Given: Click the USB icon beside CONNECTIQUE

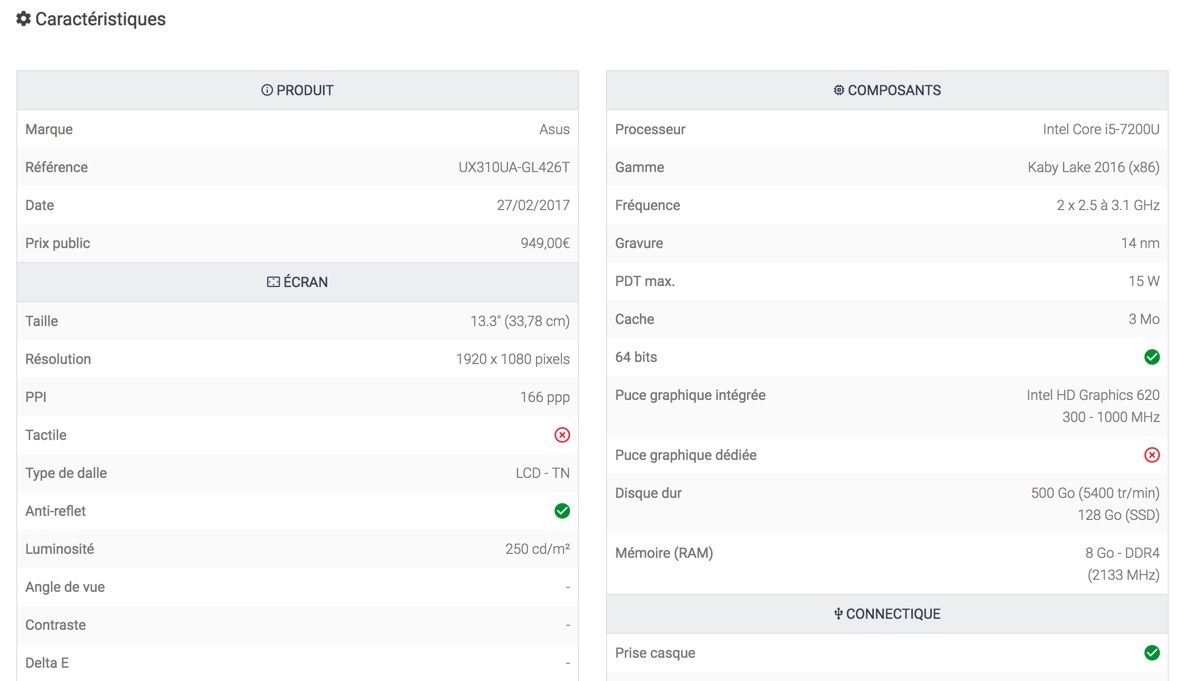Looking at the screenshot, I should click(838, 614).
